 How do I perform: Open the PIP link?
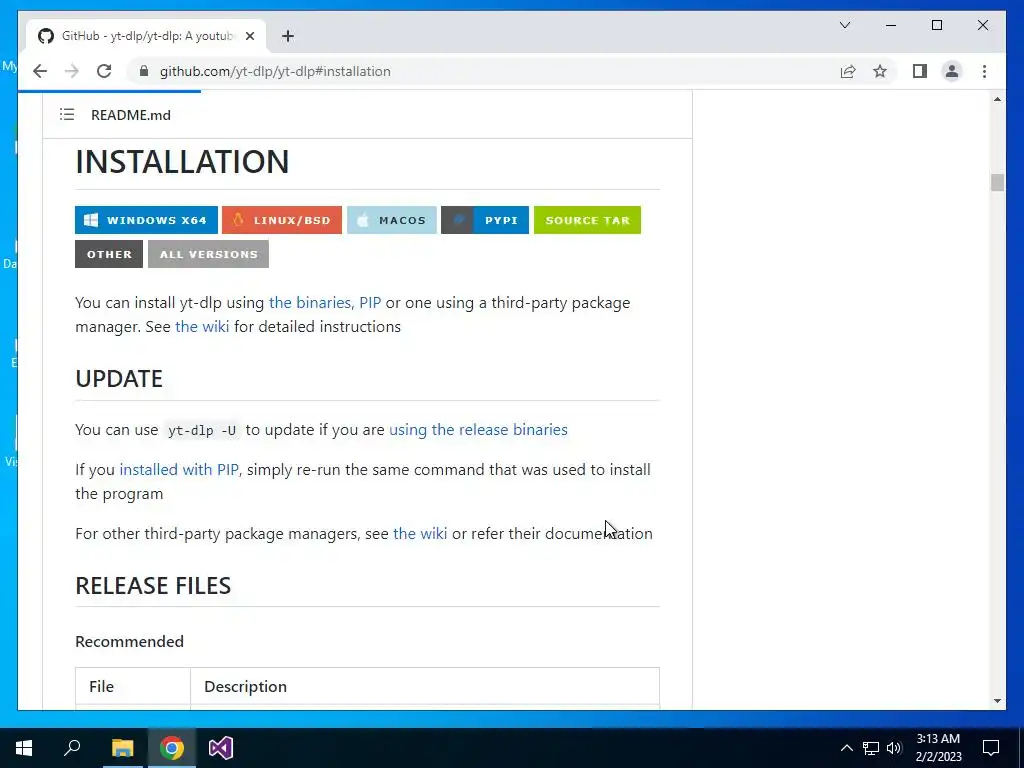pos(370,303)
